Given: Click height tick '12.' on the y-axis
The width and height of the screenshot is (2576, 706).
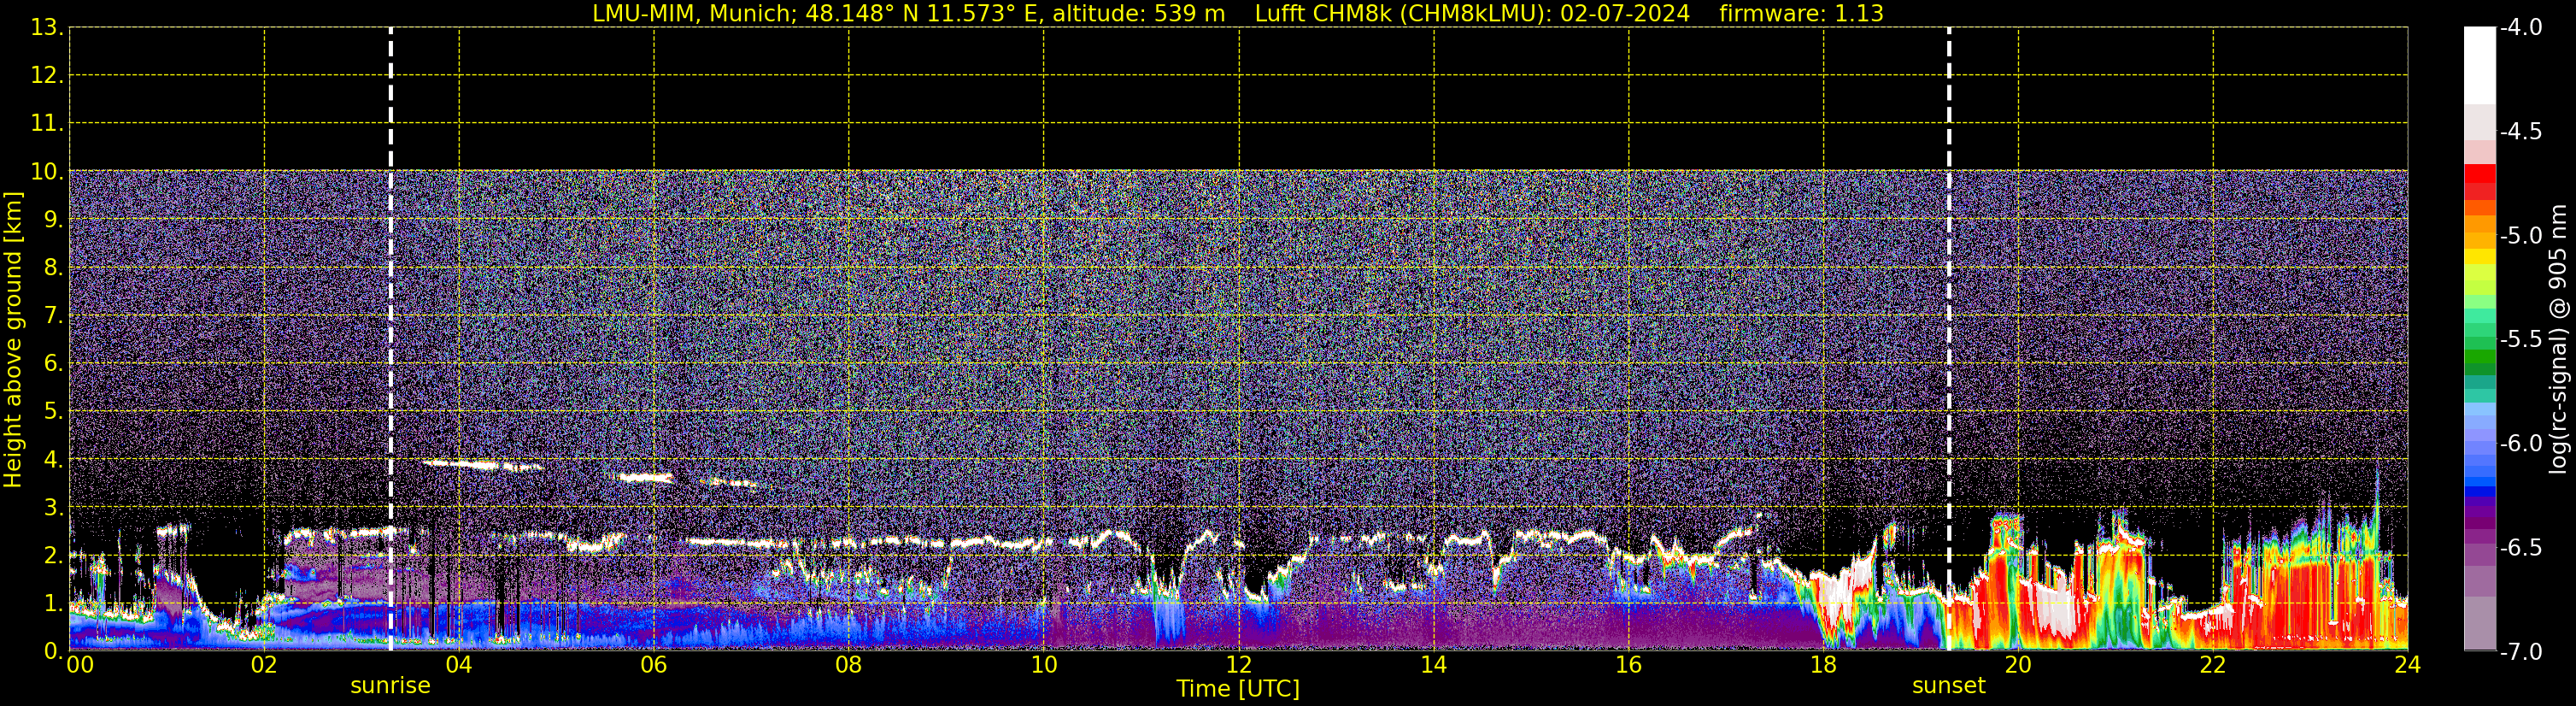Looking at the screenshot, I should 47,76.
